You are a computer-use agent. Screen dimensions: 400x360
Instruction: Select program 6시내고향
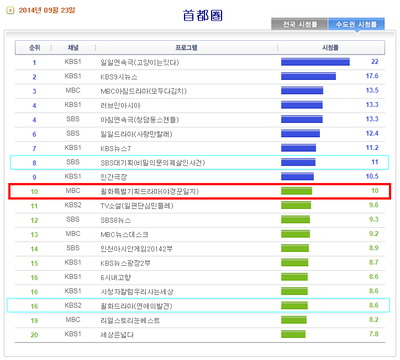pyautogui.click(x=115, y=278)
